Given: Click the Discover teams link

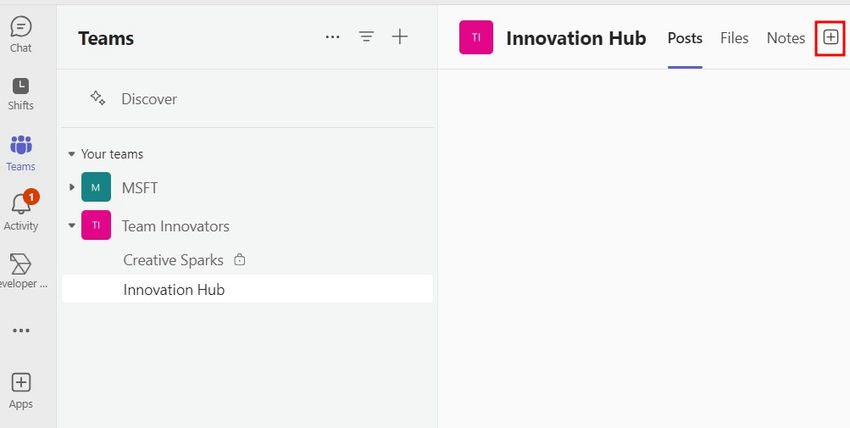Looking at the screenshot, I should pos(148,99).
